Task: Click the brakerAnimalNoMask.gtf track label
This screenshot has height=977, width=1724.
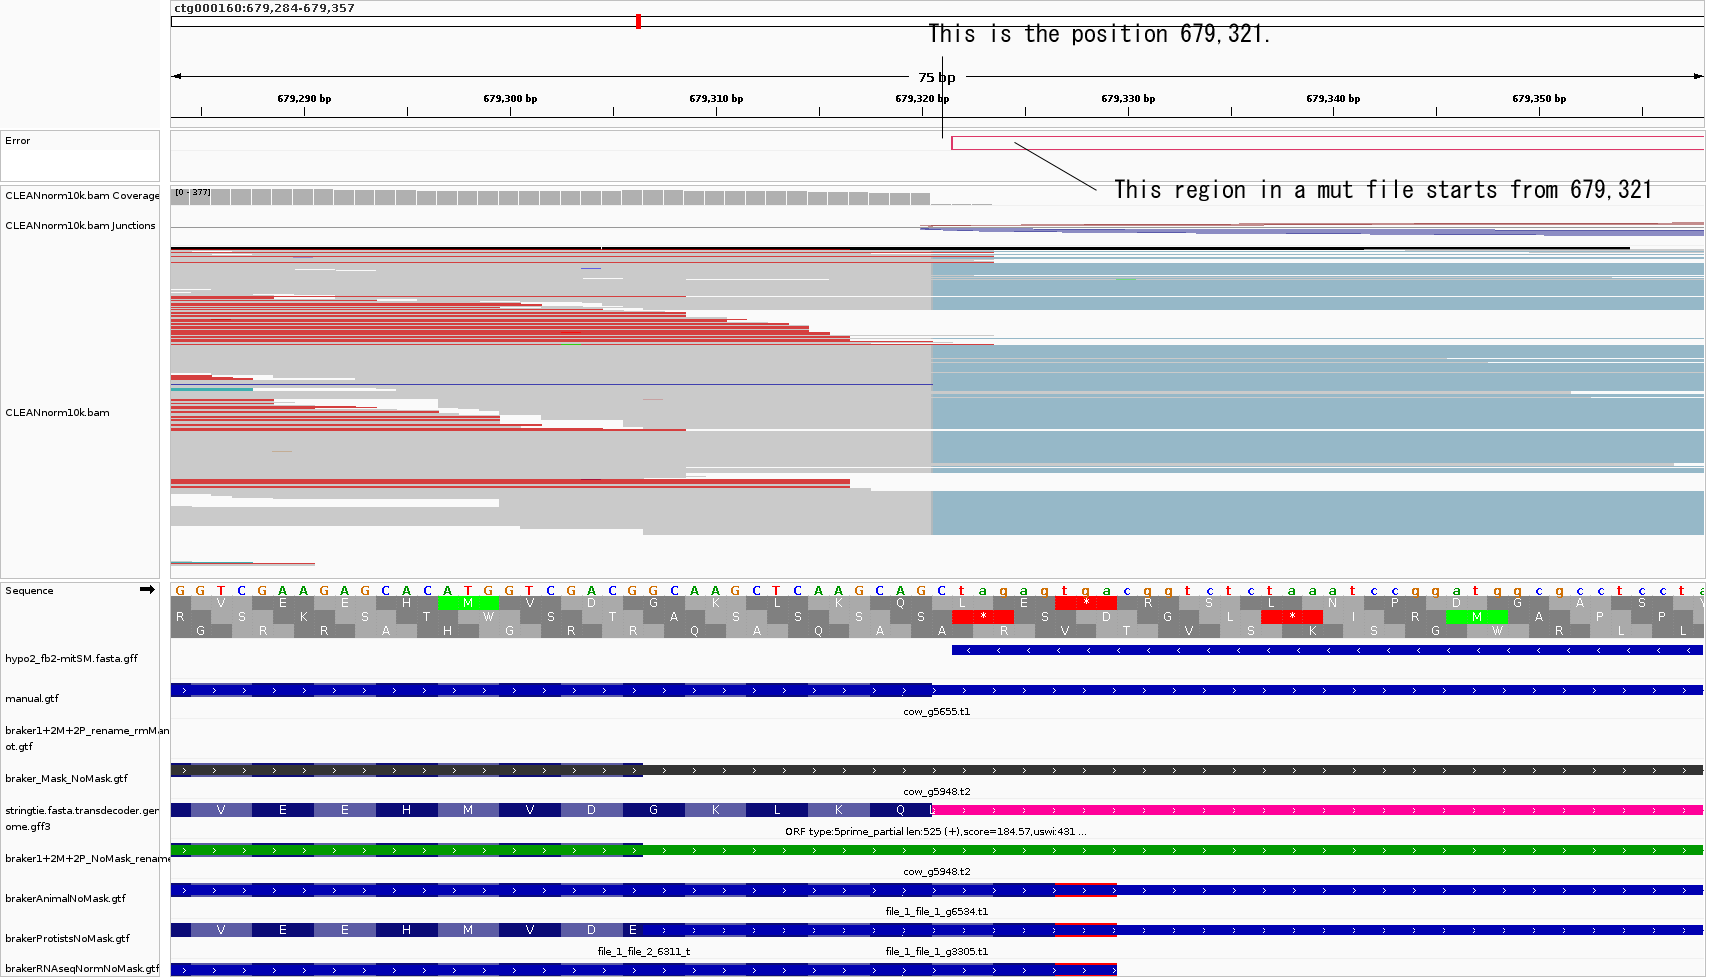Action: 64,898
